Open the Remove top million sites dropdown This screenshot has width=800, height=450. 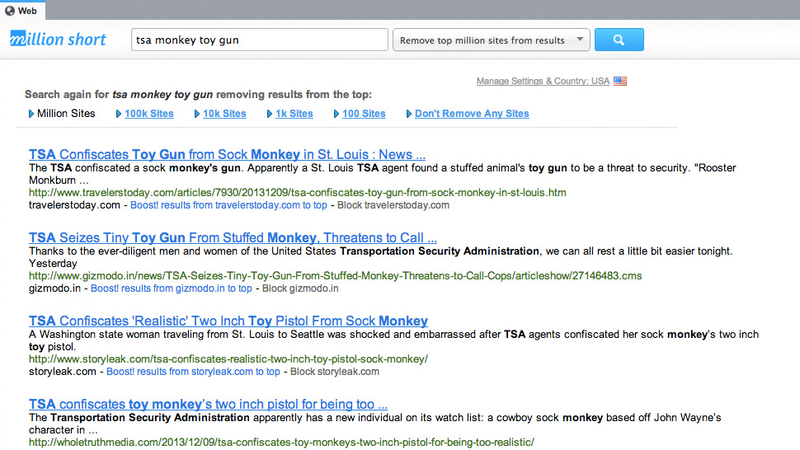click(x=491, y=40)
